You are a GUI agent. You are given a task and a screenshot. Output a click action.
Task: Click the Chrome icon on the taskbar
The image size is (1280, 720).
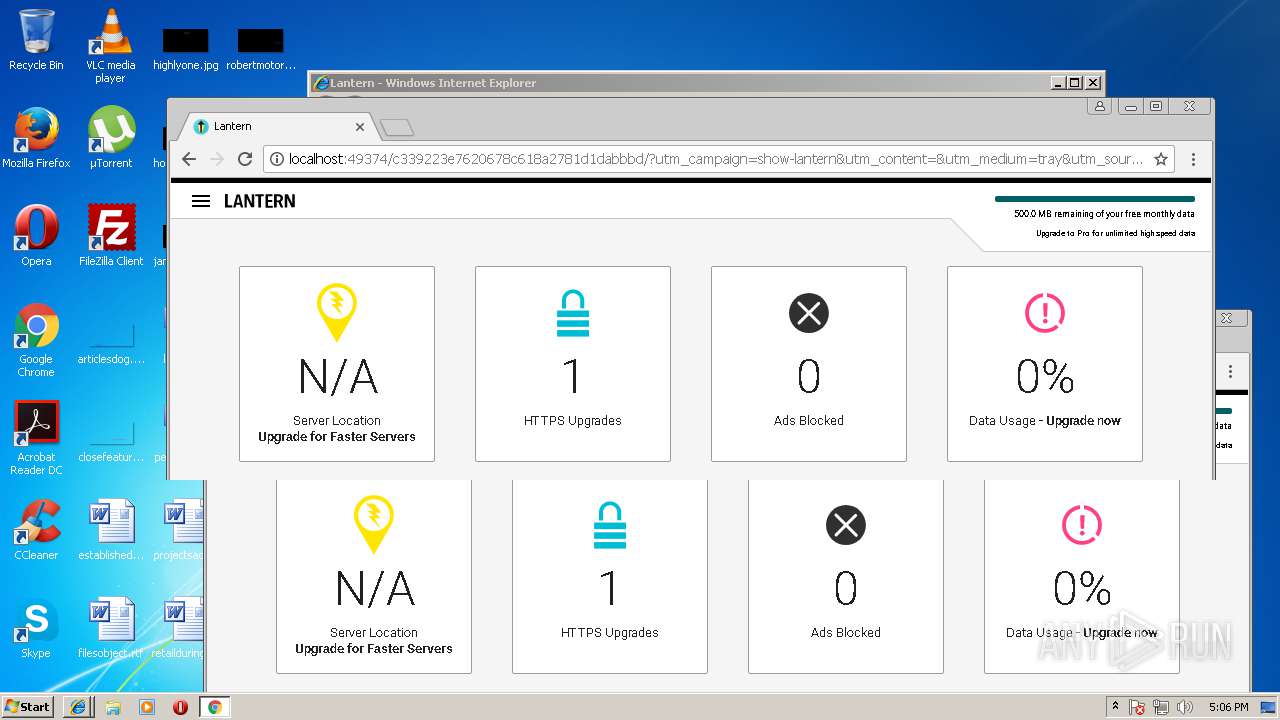click(x=214, y=707)
